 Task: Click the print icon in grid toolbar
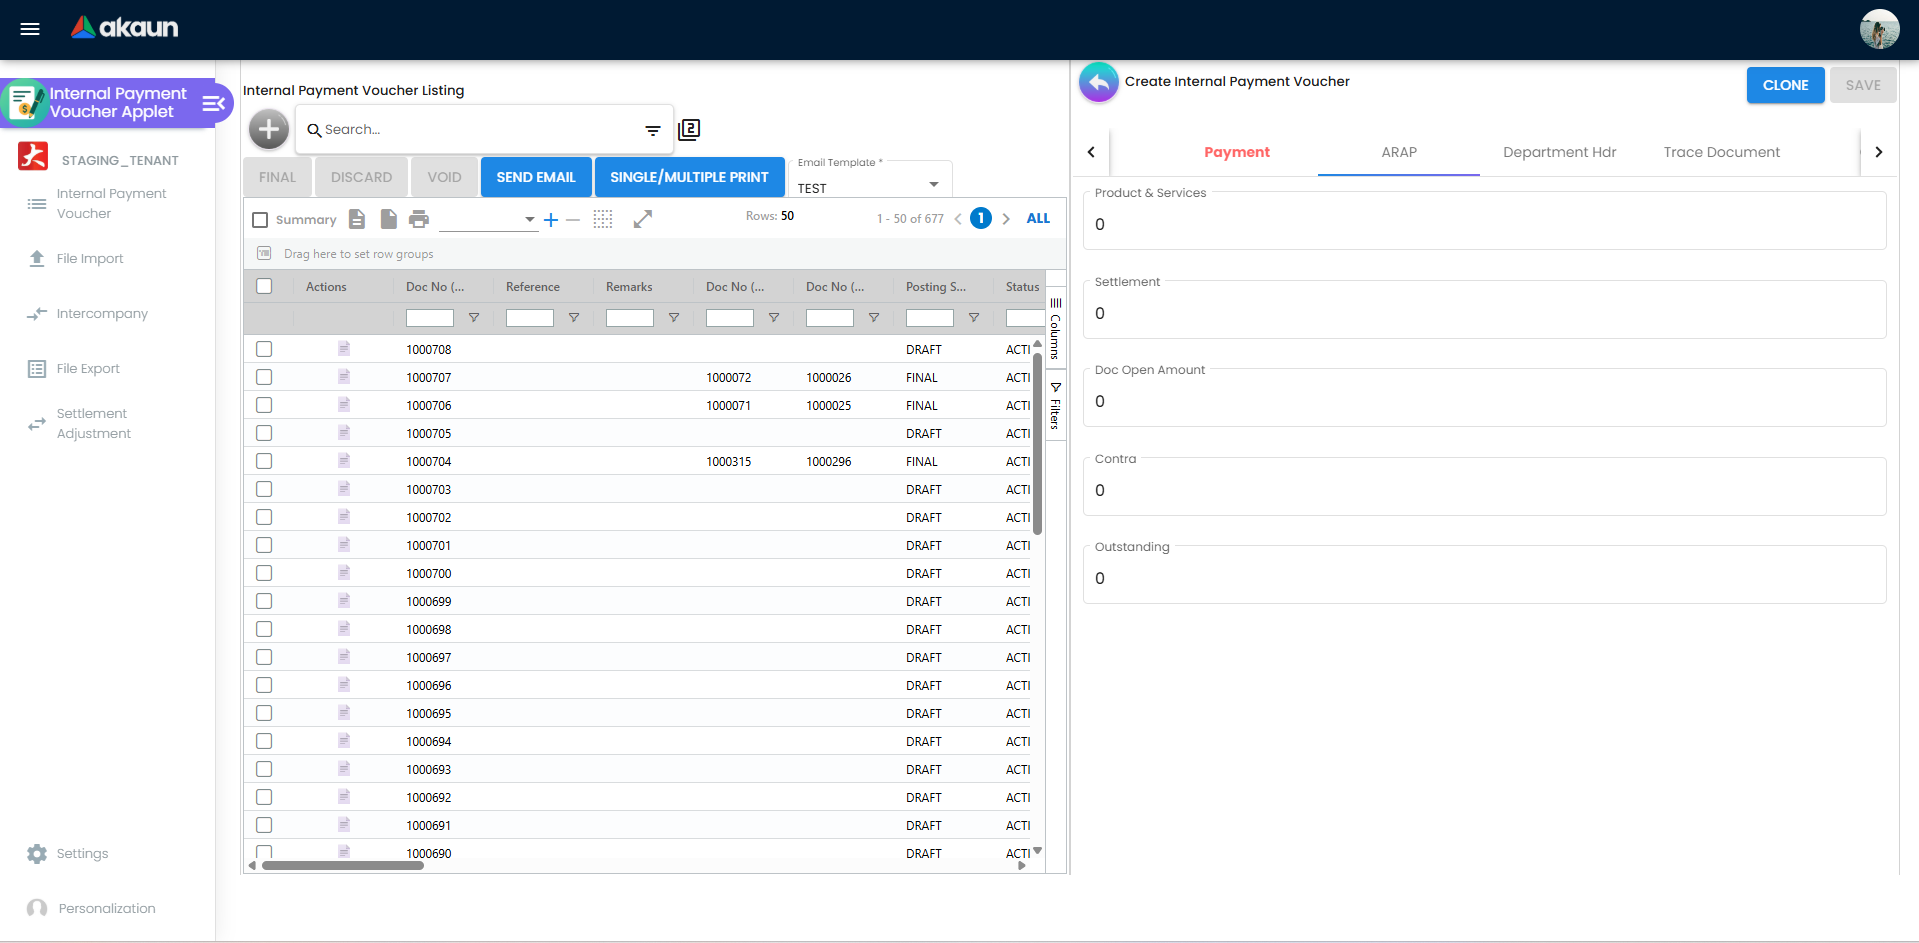[x=419, y=219]
